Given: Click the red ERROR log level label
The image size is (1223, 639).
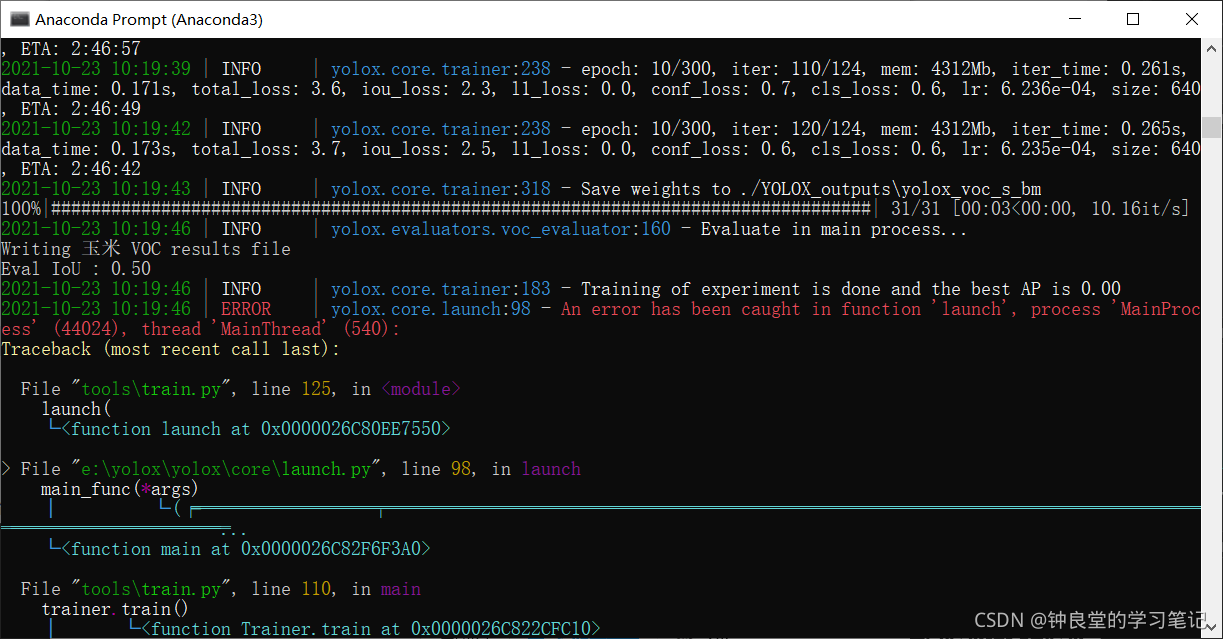Looking at the screenshot, I should [x=246, y=309].
